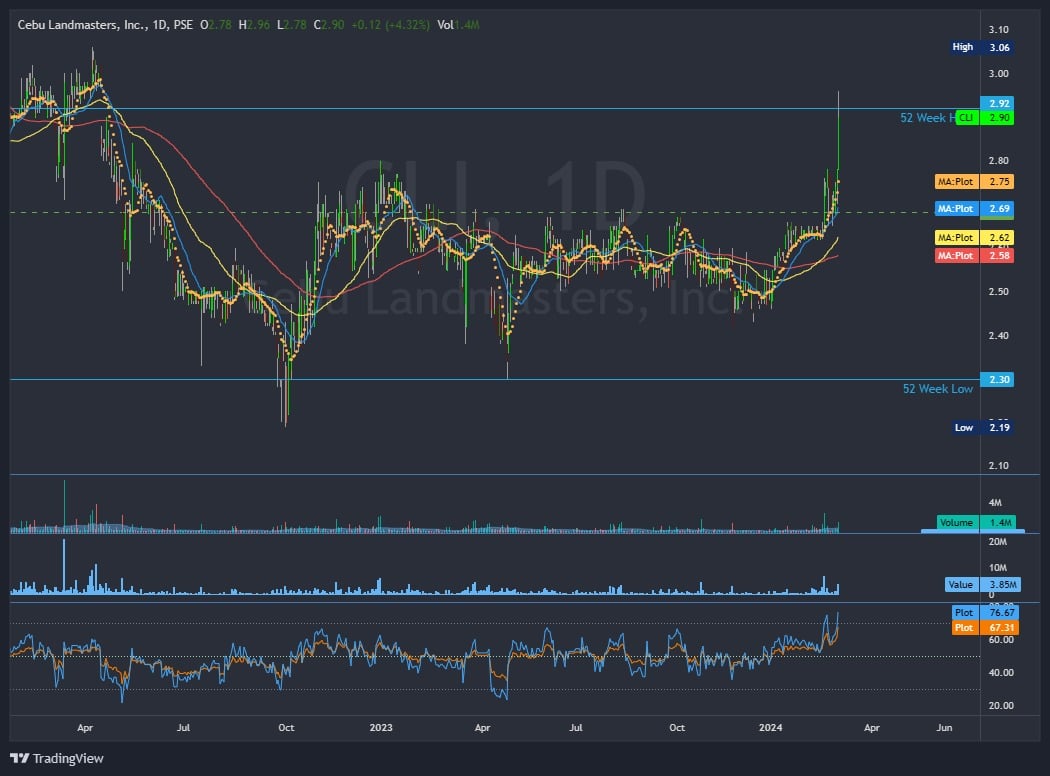This screenshot has height=776, width=1050.
Task: Click the 2023 label on time axis
Action: coord(383,728)
